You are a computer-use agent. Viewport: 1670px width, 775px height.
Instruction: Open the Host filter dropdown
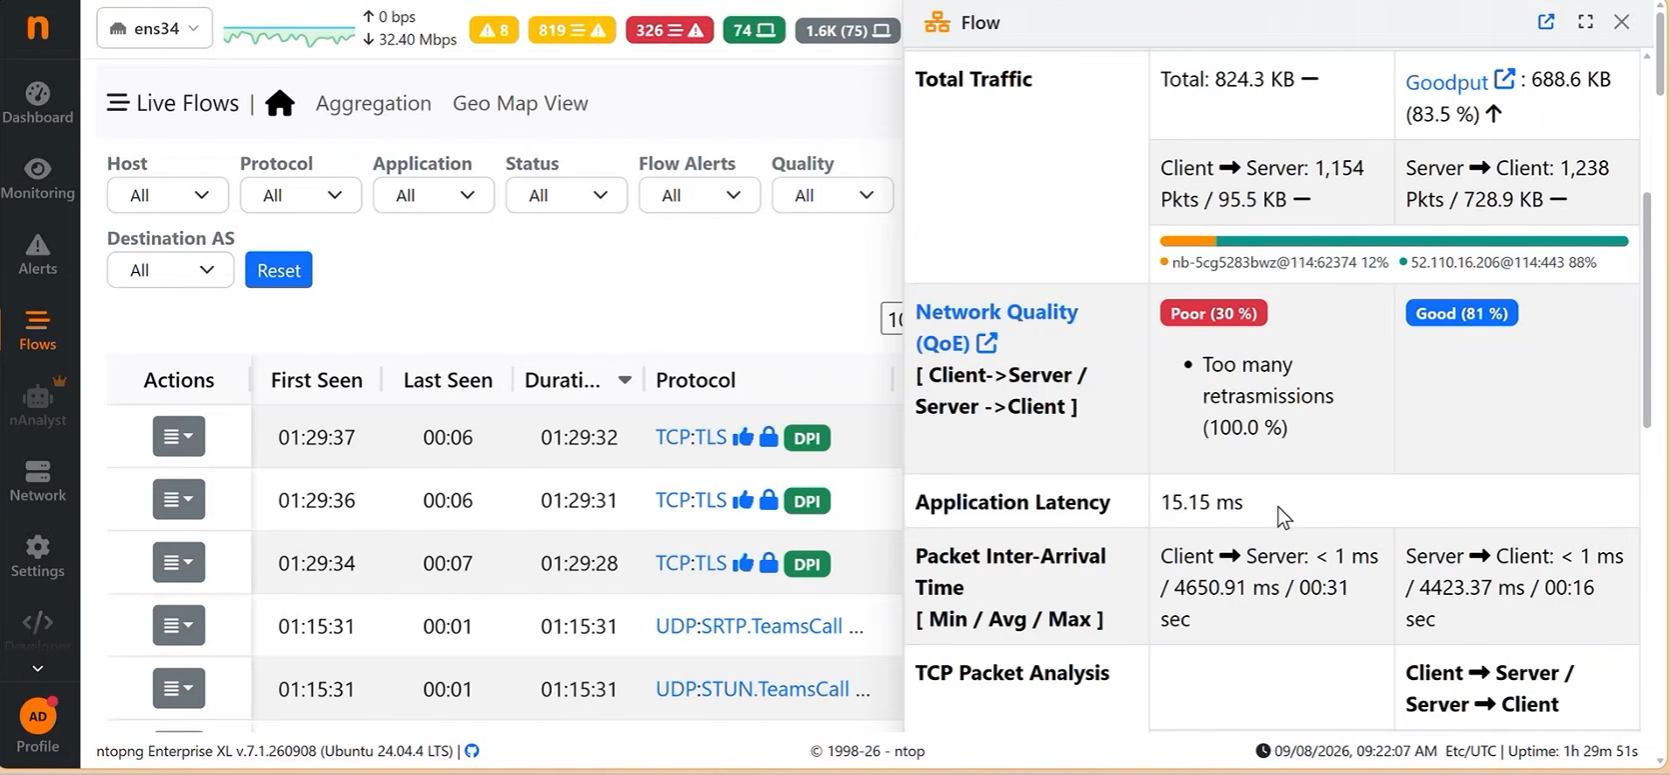point(168,195)
